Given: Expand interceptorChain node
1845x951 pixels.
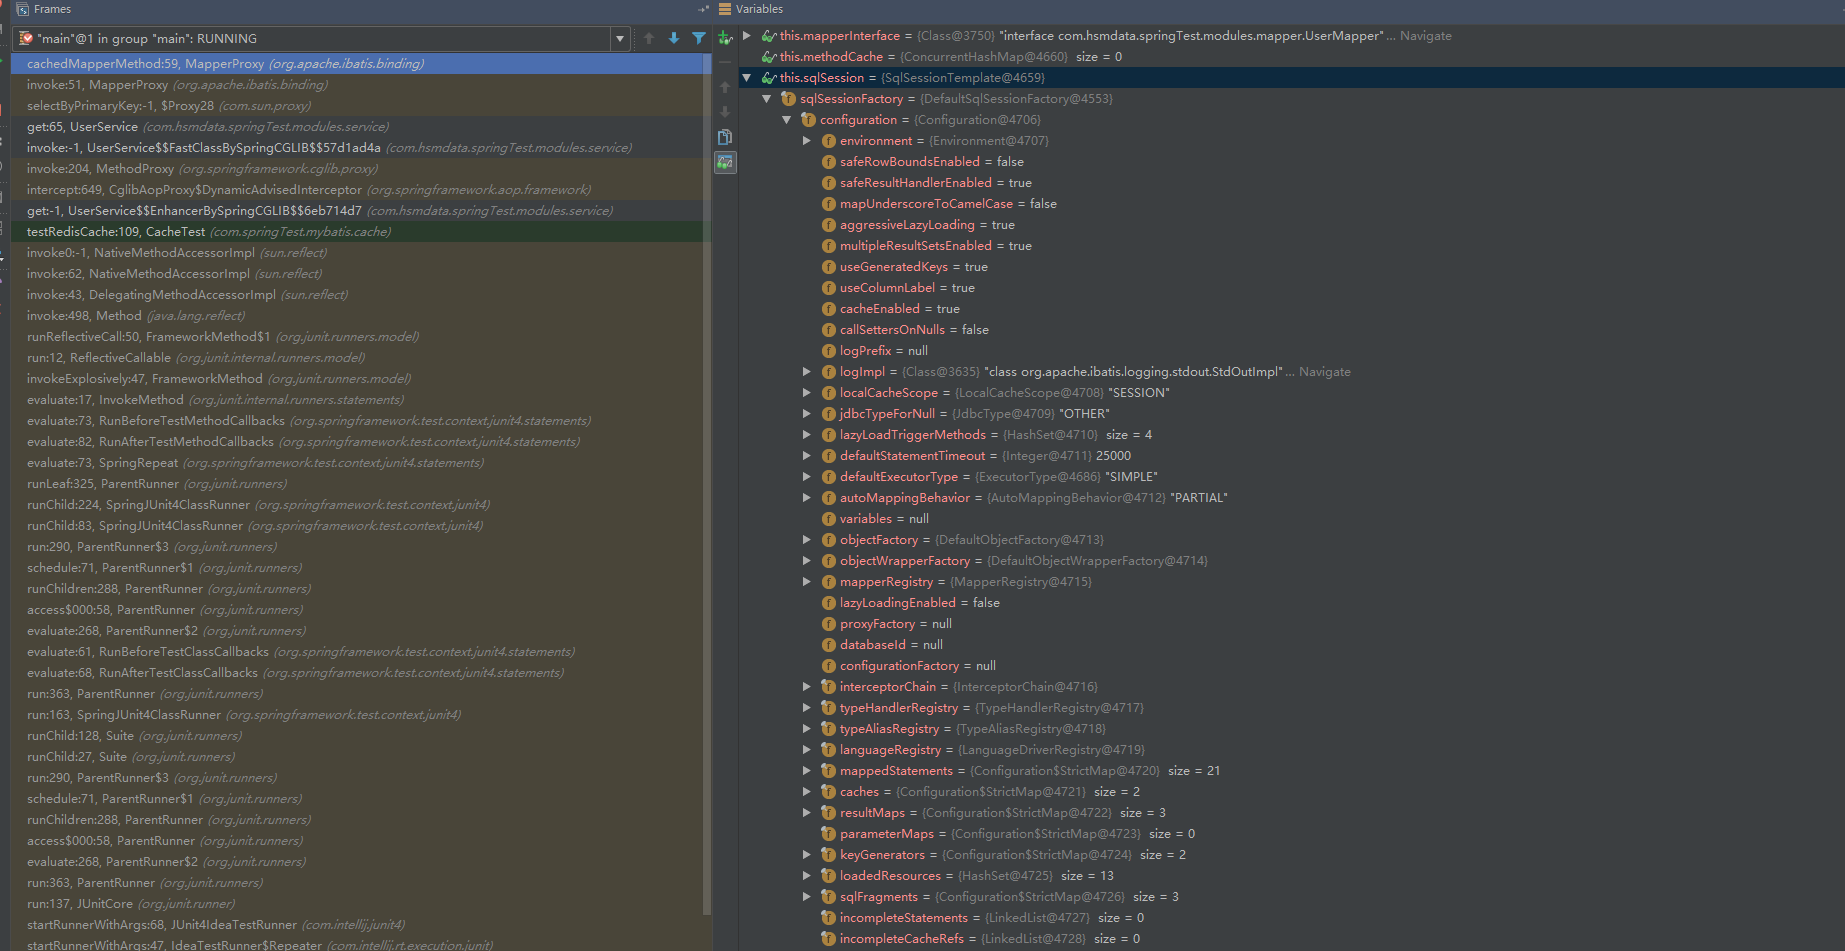Looking at the screenshot, I should point(807,687).
